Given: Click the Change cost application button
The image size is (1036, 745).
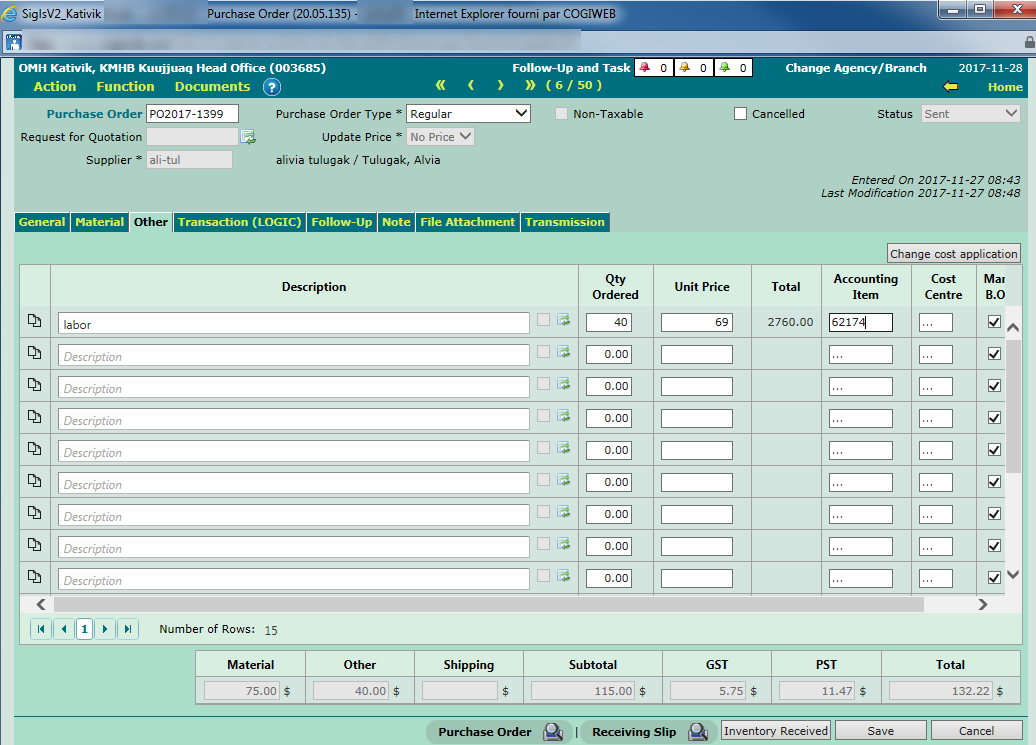Looking at the screenshot, I should click(954, 254).
